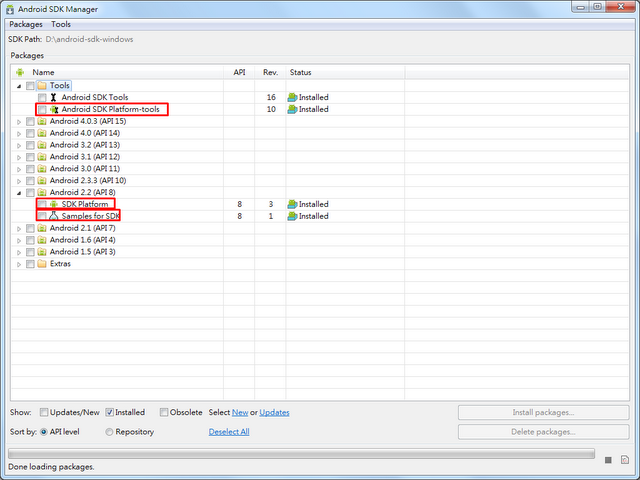Expand the Android 1.6 (API 4) node
The width and height of the screenshot is (640, 480).
click(19, 240)
